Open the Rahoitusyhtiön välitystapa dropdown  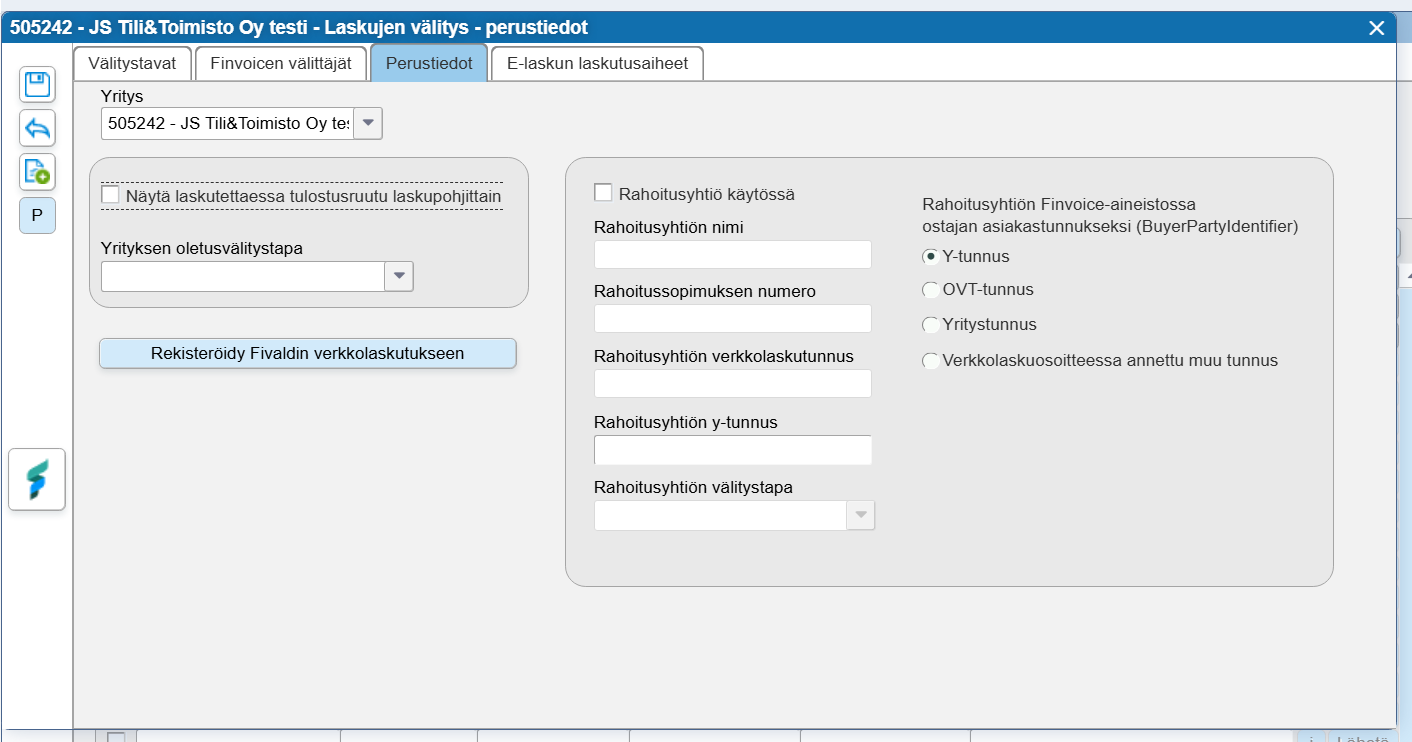(860, 516)
